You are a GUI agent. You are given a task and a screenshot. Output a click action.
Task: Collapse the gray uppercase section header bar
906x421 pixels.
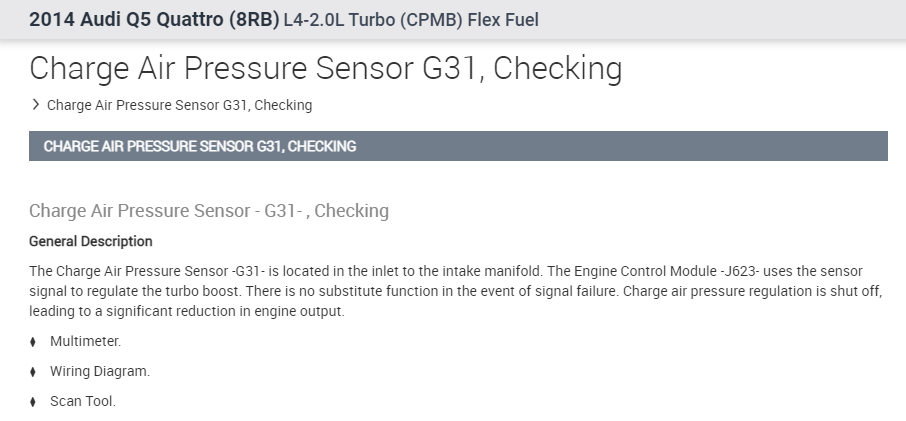pos(458,146)
